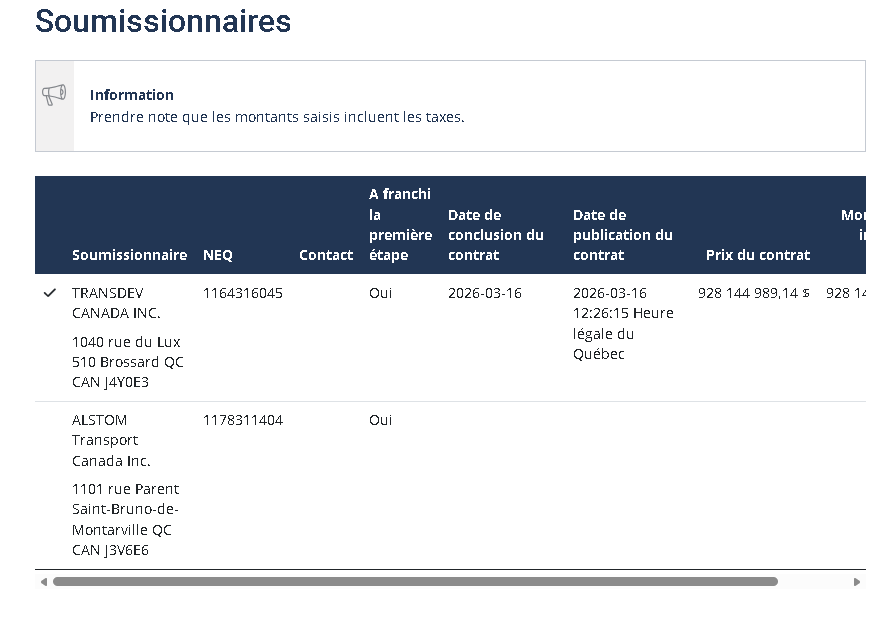Click the left arrow of the horizontal scrollbar
The width and height of the screenshot is (892, 629).
tap(43, 582)
